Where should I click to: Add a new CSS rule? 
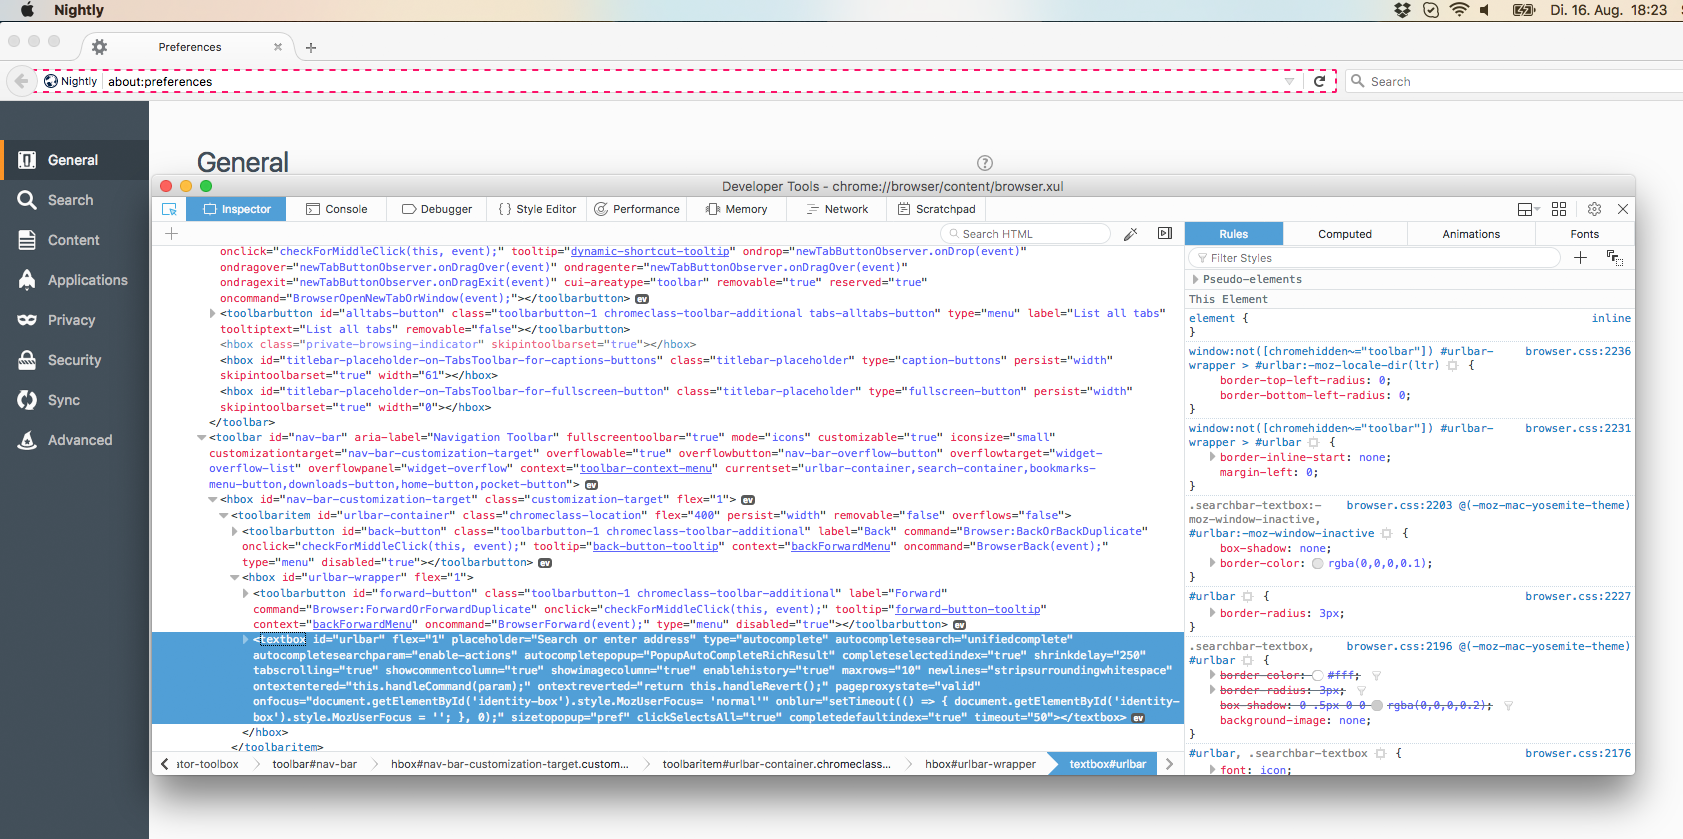point(1580,258)
